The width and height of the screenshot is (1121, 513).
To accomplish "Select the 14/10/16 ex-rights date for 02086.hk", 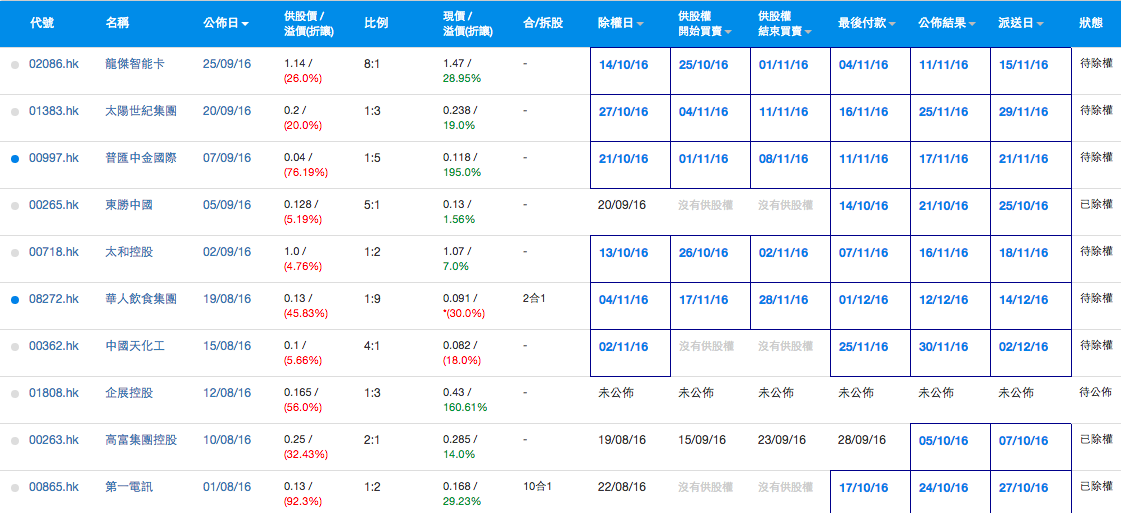I will [x=623, y=65].
